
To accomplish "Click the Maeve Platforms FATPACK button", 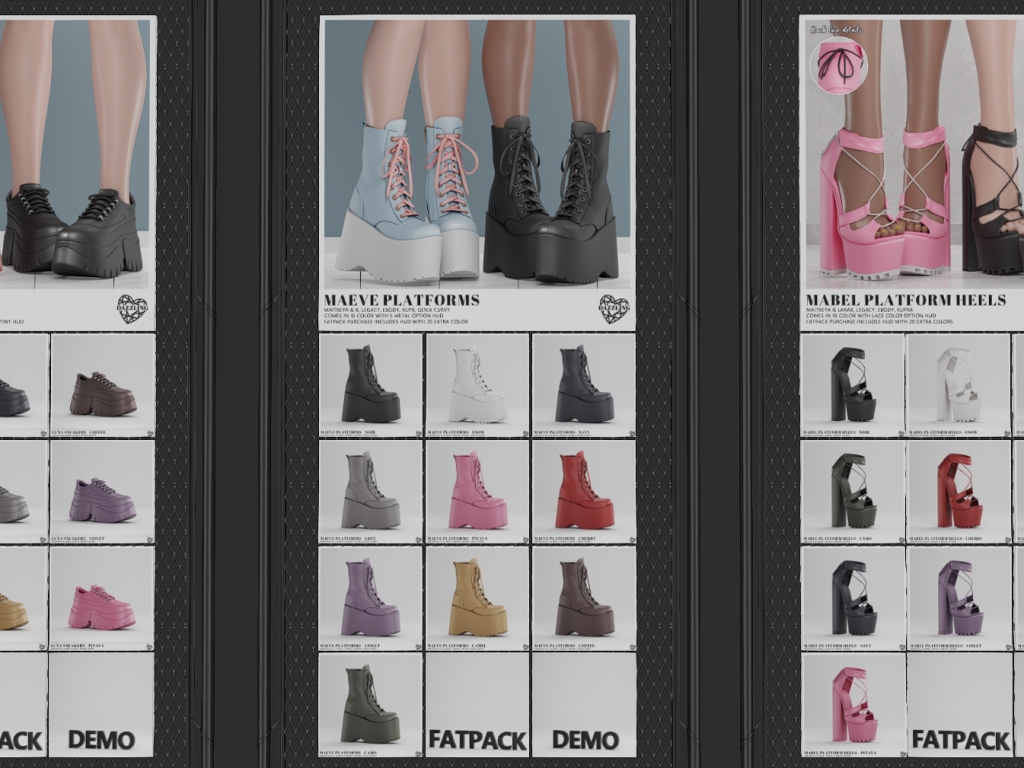I will tap(477, 740).
